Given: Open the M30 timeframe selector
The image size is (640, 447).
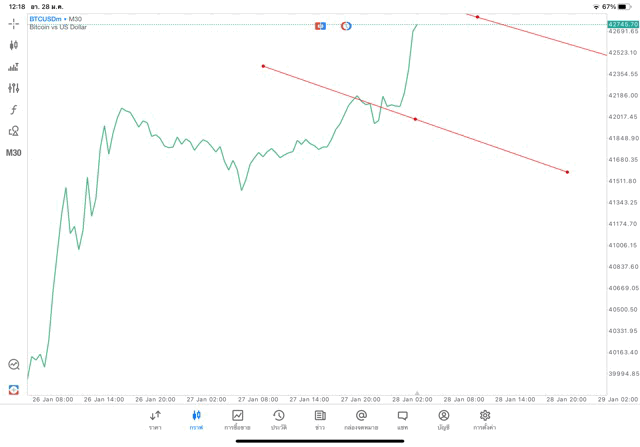Looking at the screenshot, I should pyautogui.click(x=13, y=153).
